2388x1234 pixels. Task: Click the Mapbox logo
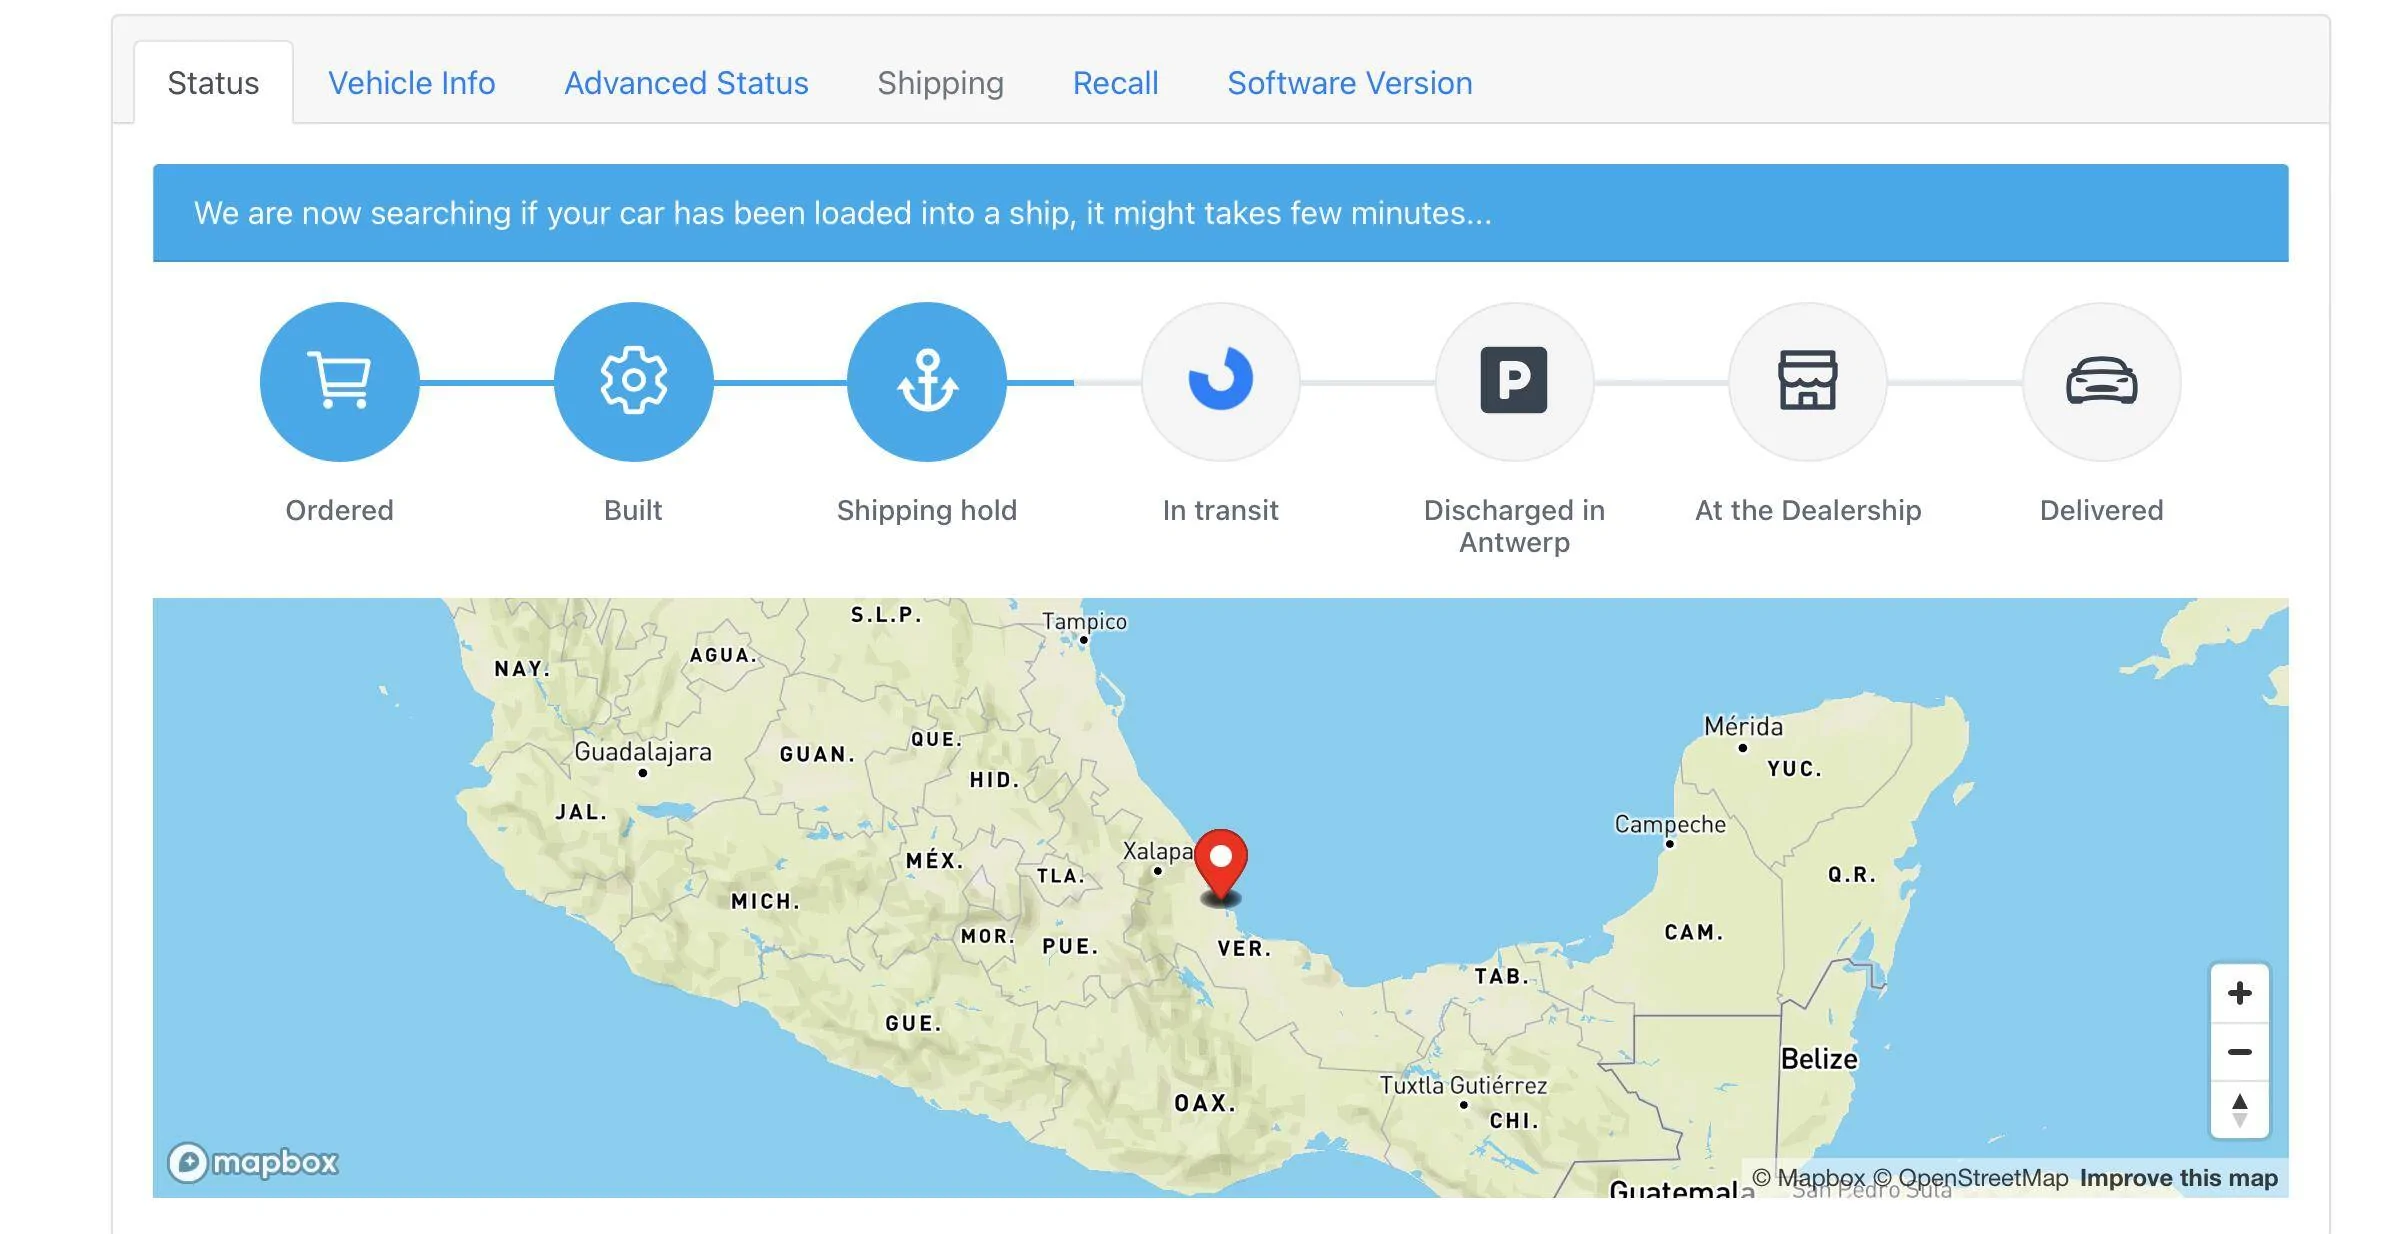click(253, 1162)
